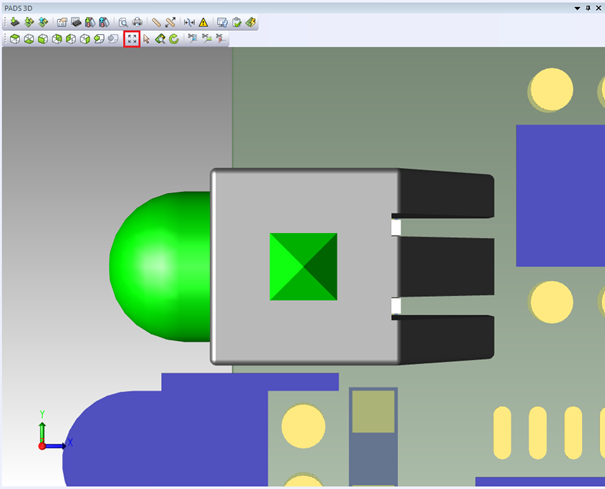
Task: Open print preview magnifier page icon
Action: pyautogui.click(x=123, y=22)
